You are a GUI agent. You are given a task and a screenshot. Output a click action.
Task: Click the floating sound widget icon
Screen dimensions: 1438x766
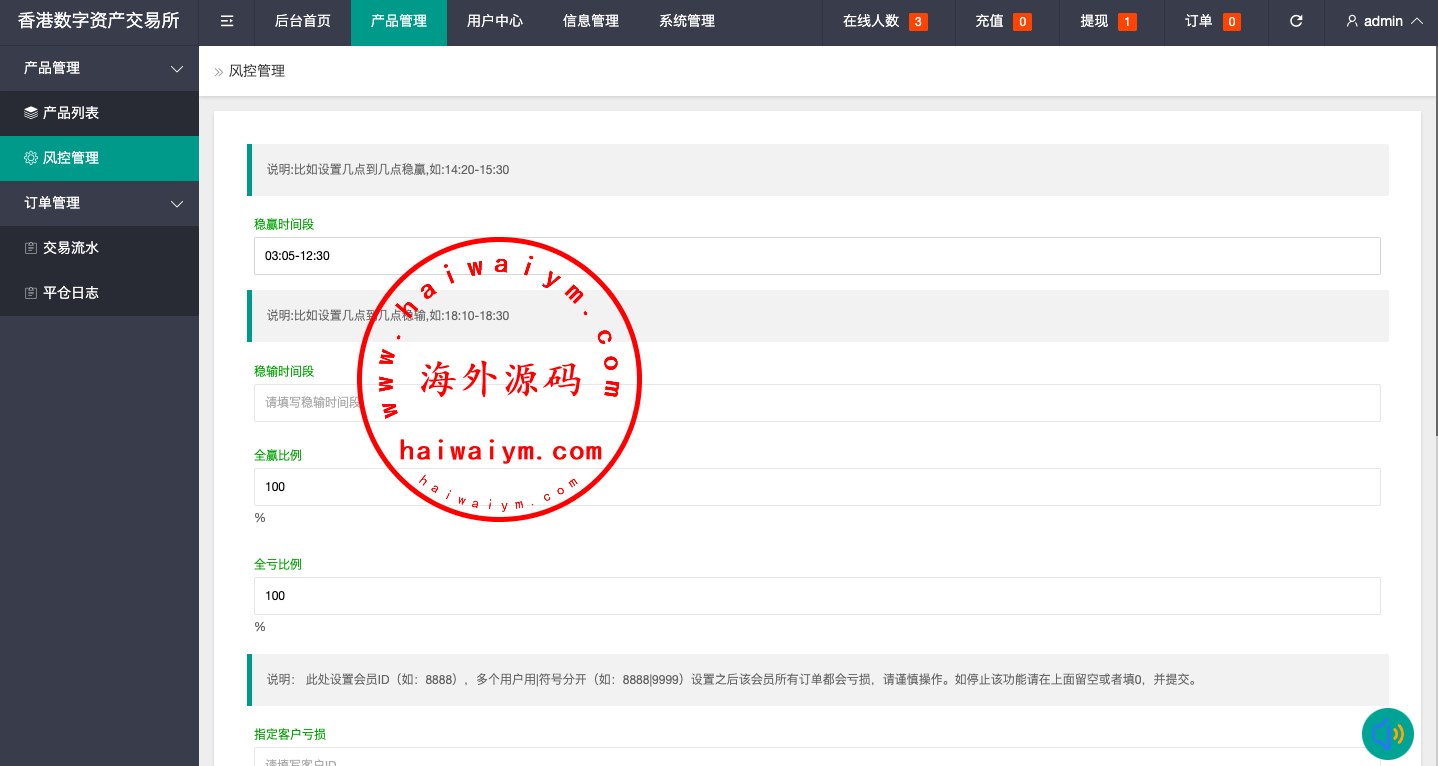(1387, 734)
